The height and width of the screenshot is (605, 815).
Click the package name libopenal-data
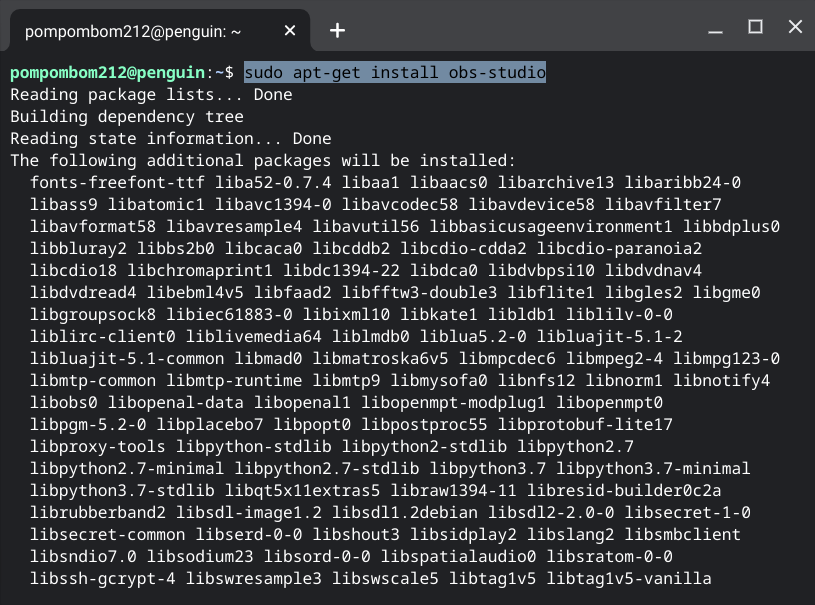tap(176, 402)
